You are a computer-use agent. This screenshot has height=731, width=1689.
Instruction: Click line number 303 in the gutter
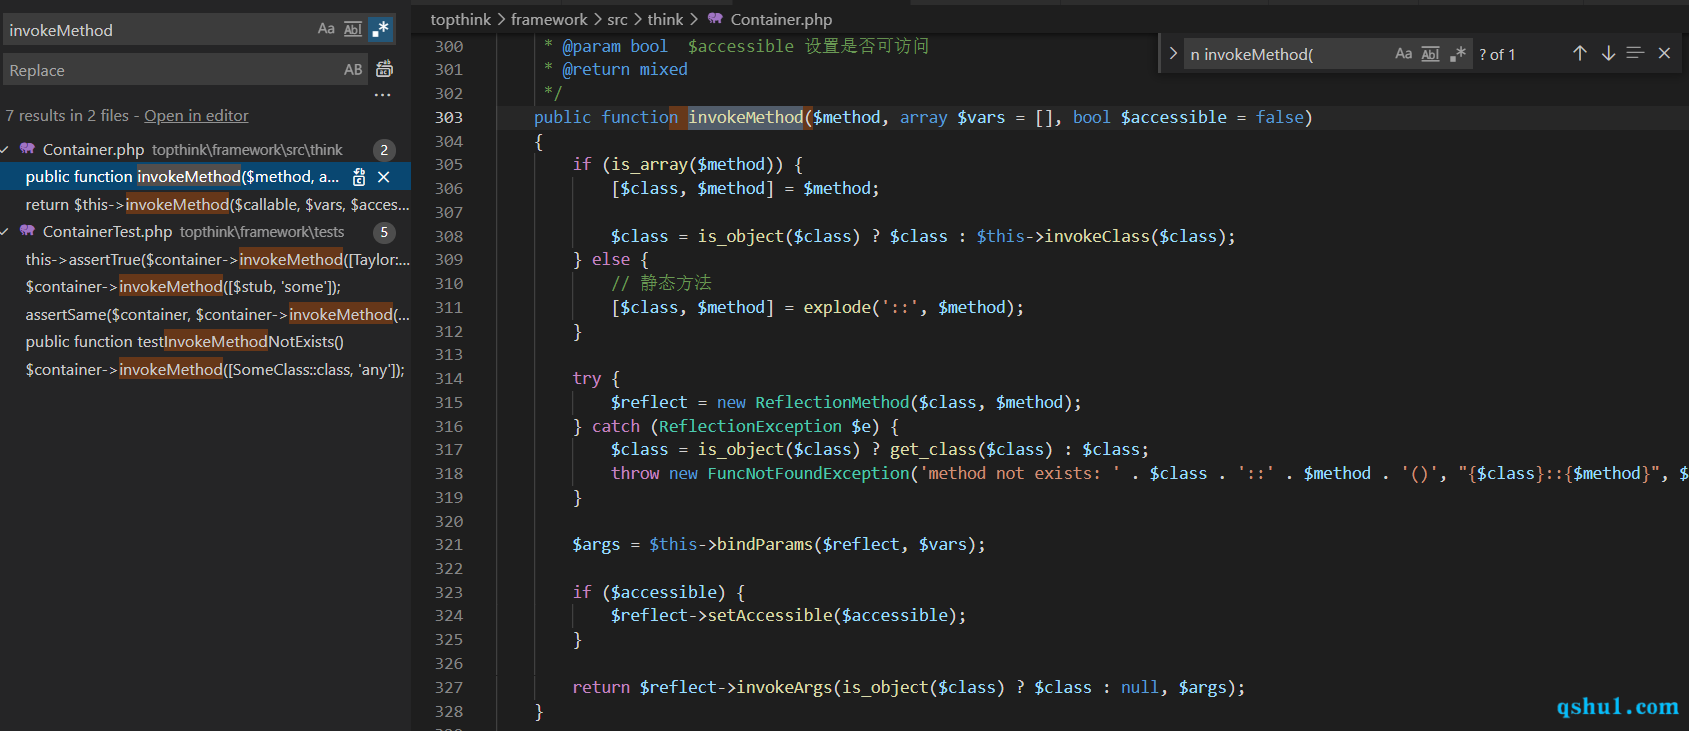pos(449,117)
